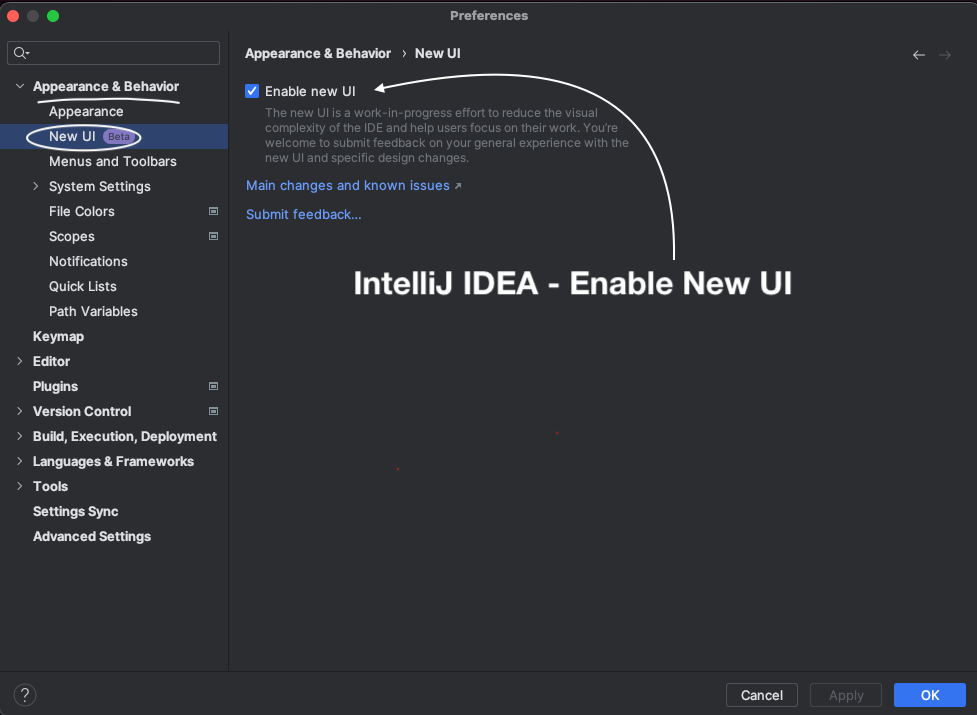This screenshot has width=977, height=715.
Task: Expand the Build, Execution, Deployment section
Action: click(20, 436)
